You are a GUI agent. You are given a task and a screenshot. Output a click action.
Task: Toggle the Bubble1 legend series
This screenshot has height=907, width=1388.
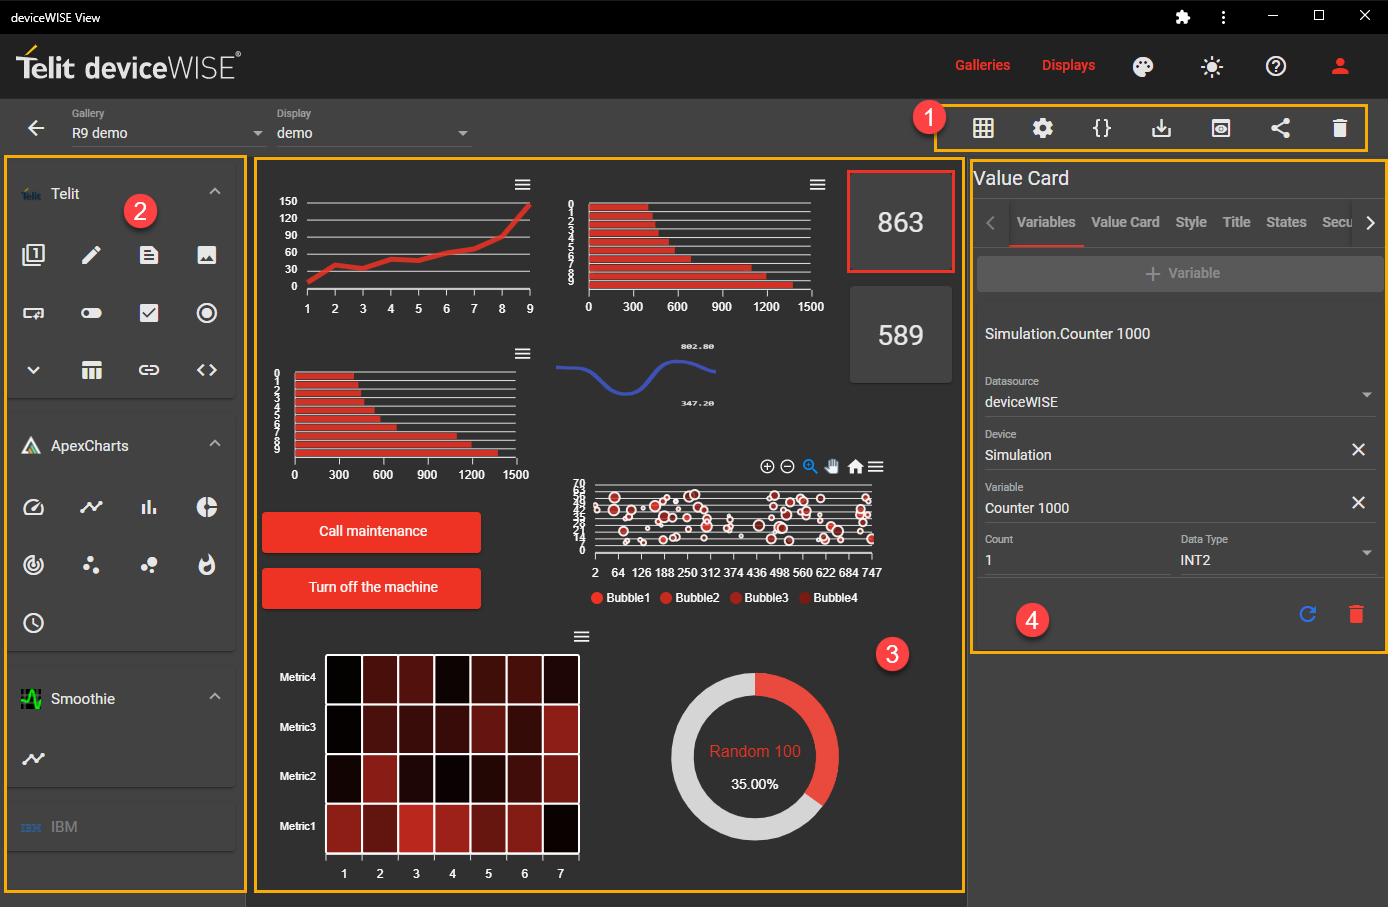621,598
